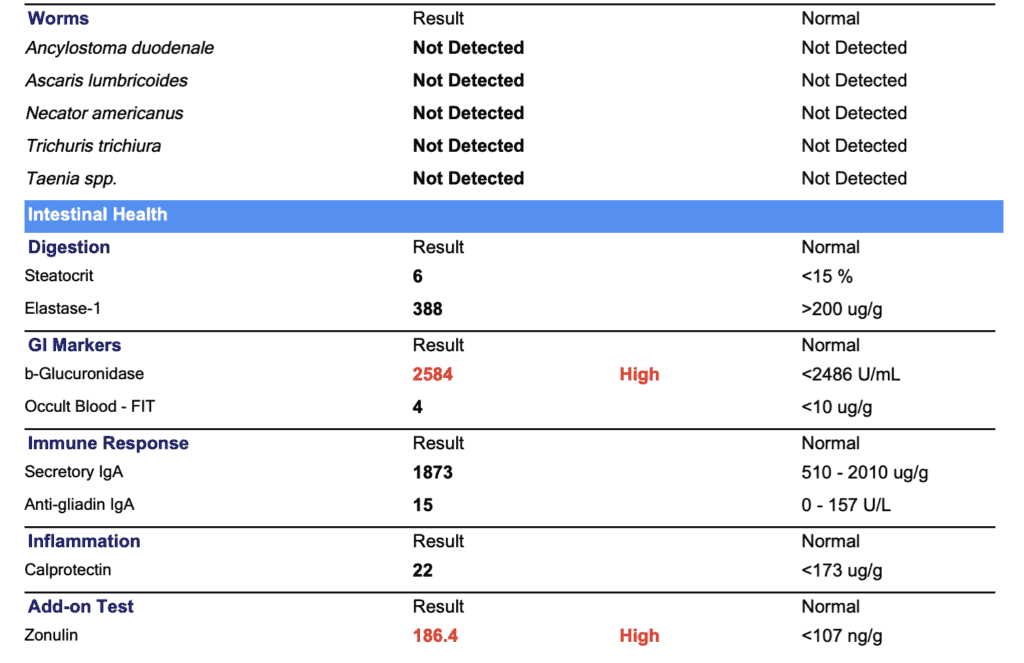Click the Secretory IgA value 1873
Viewport: 1024px width, 663px height.
click(432, 472)
